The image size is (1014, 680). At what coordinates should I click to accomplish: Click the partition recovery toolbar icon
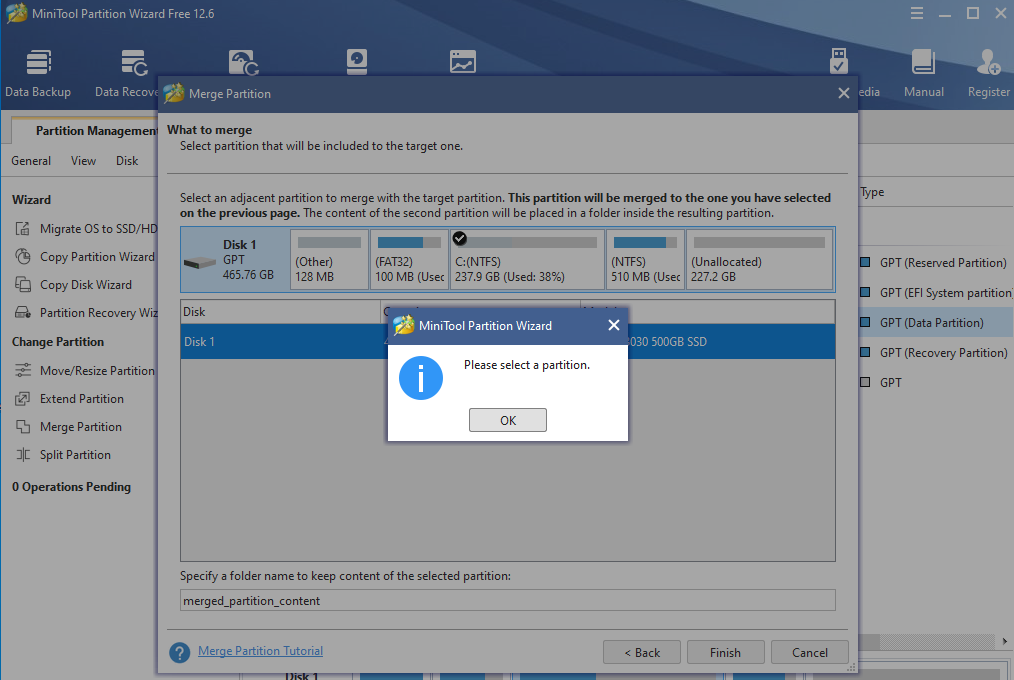coord(243,62)
